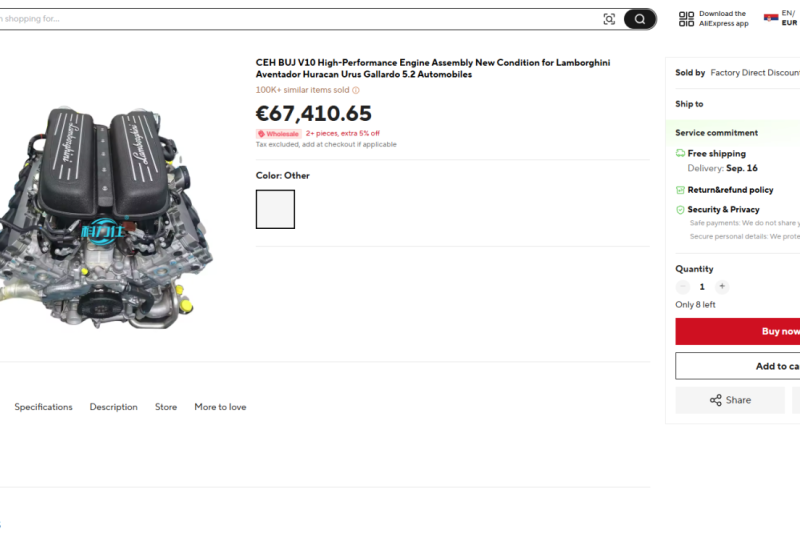Click Security & Privacy shield icon

pyautogui.click(x=680, y=210)
